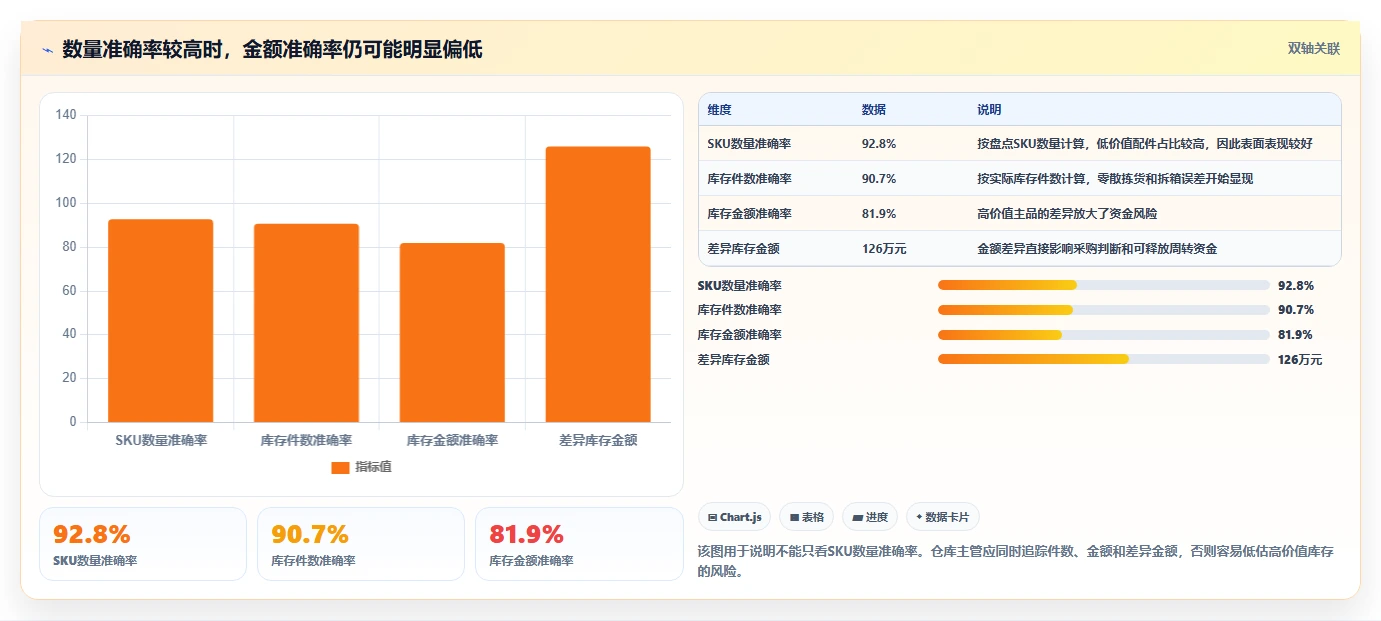The image size is (1381, 621).
Task: Click the SKU数量准确率 chart bar
Action: (x=161, y=320)
